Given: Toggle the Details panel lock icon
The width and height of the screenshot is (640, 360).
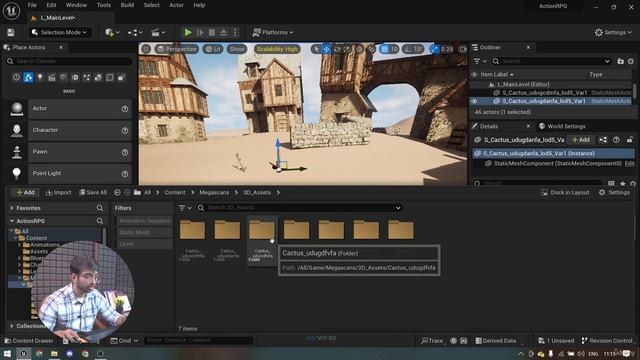Looking at the screenshot, I should tap(630, 140).
